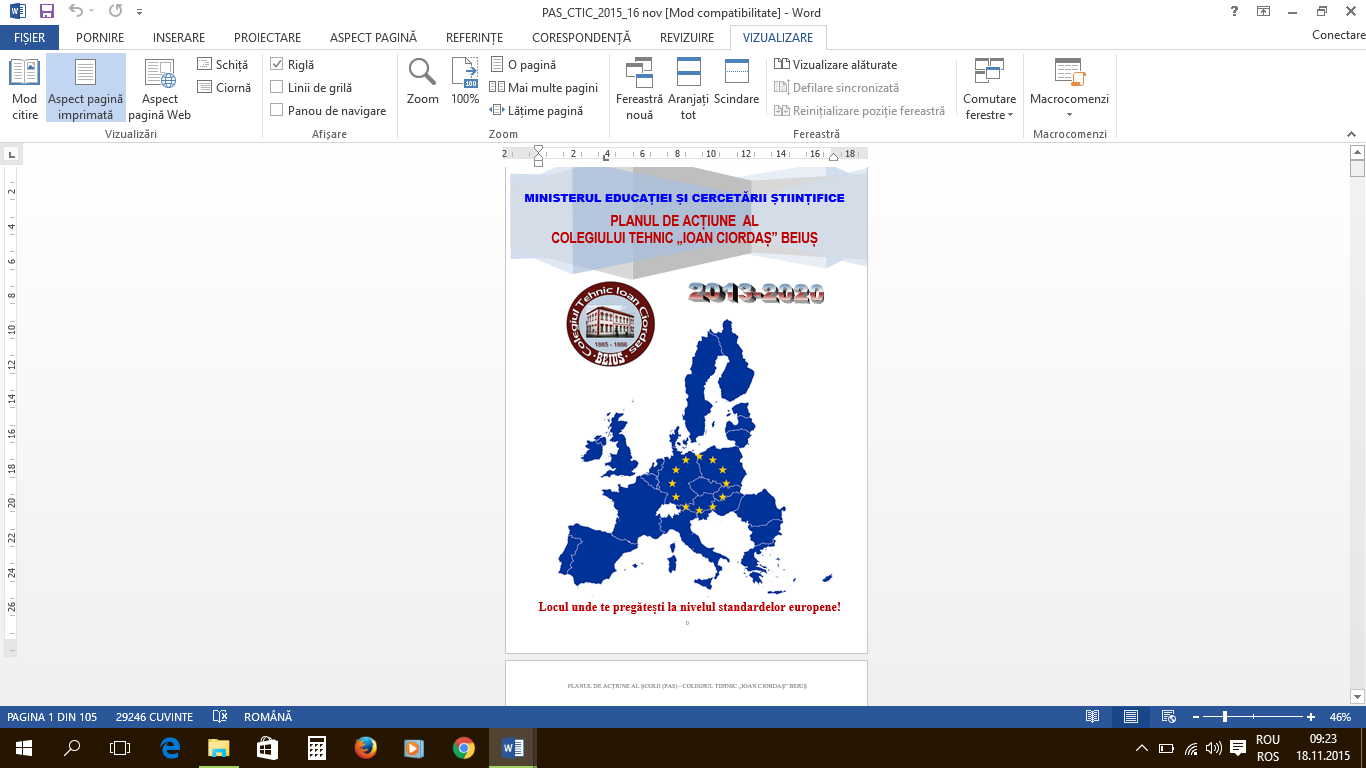
Task: Click Scindare to split window
Action: 737,82
